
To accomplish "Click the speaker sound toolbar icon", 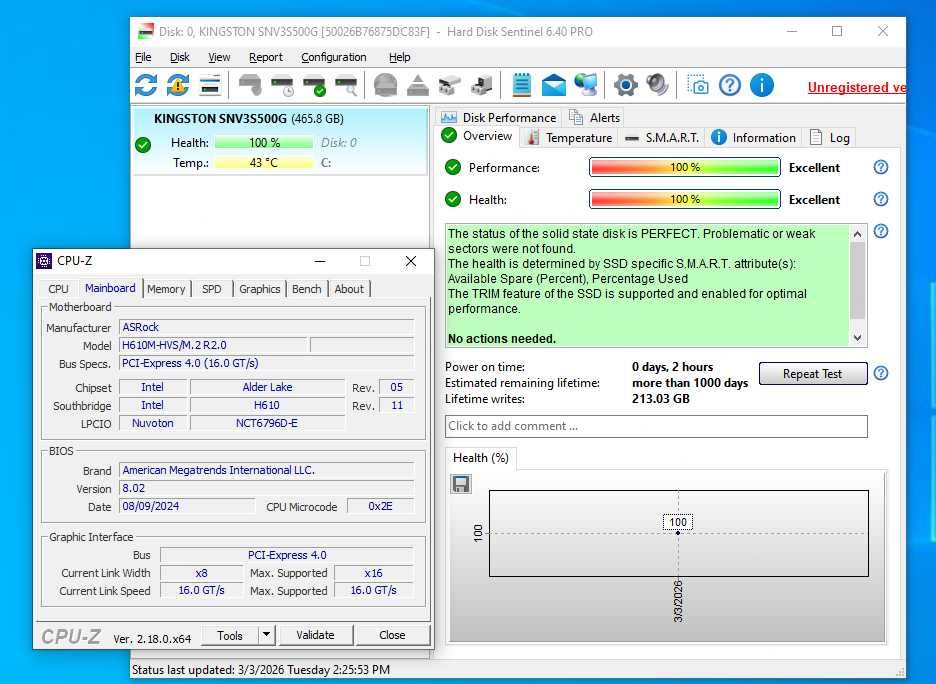I will 657,85.
